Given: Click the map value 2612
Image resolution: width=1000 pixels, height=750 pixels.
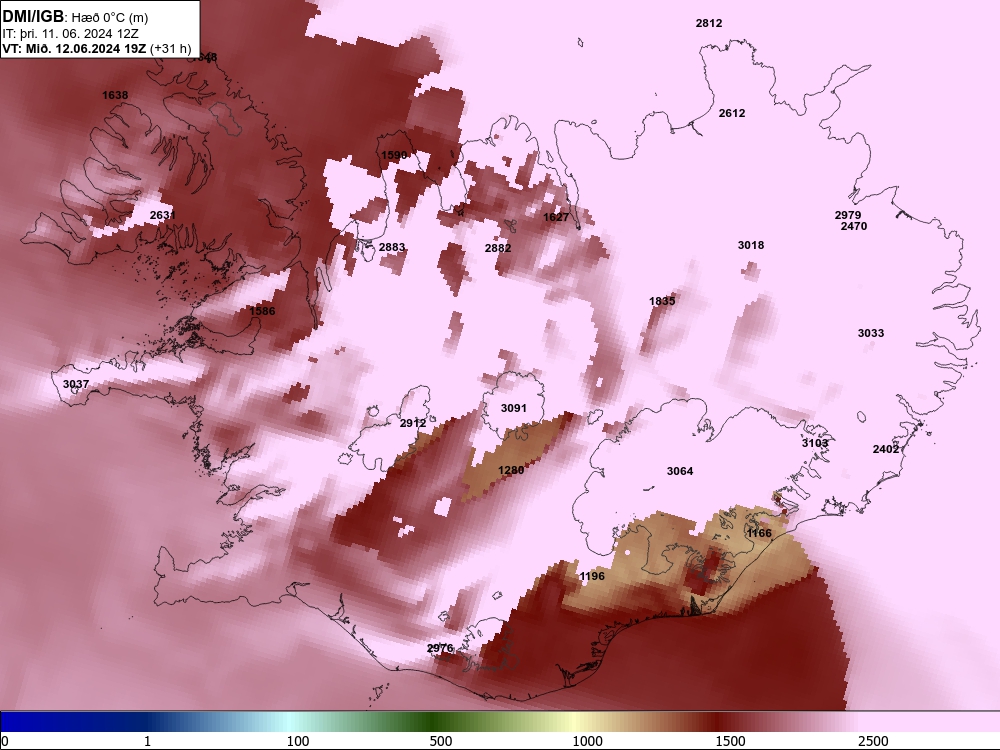Looking at the screenshot, I should pyautogui.click(x=732, y=113).
